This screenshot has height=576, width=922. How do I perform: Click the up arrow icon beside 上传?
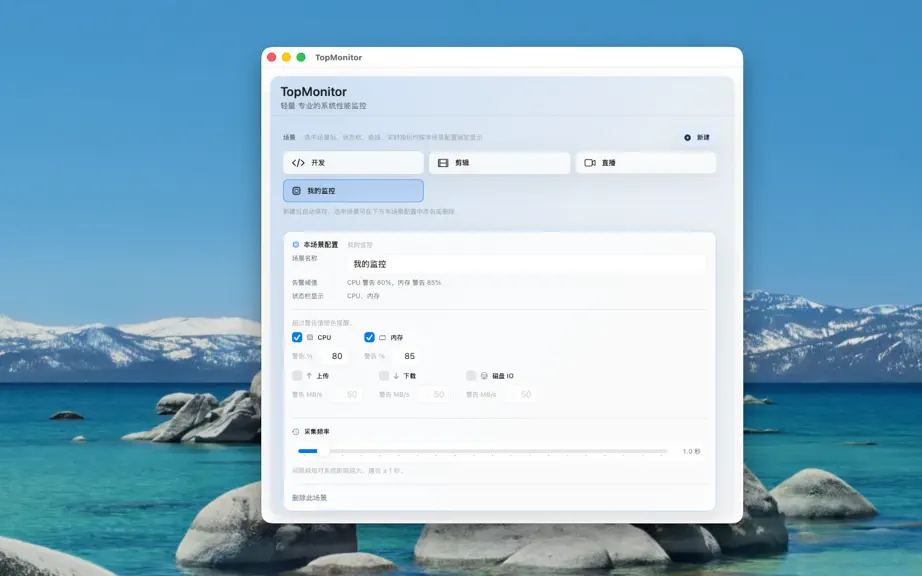(309, 376)
